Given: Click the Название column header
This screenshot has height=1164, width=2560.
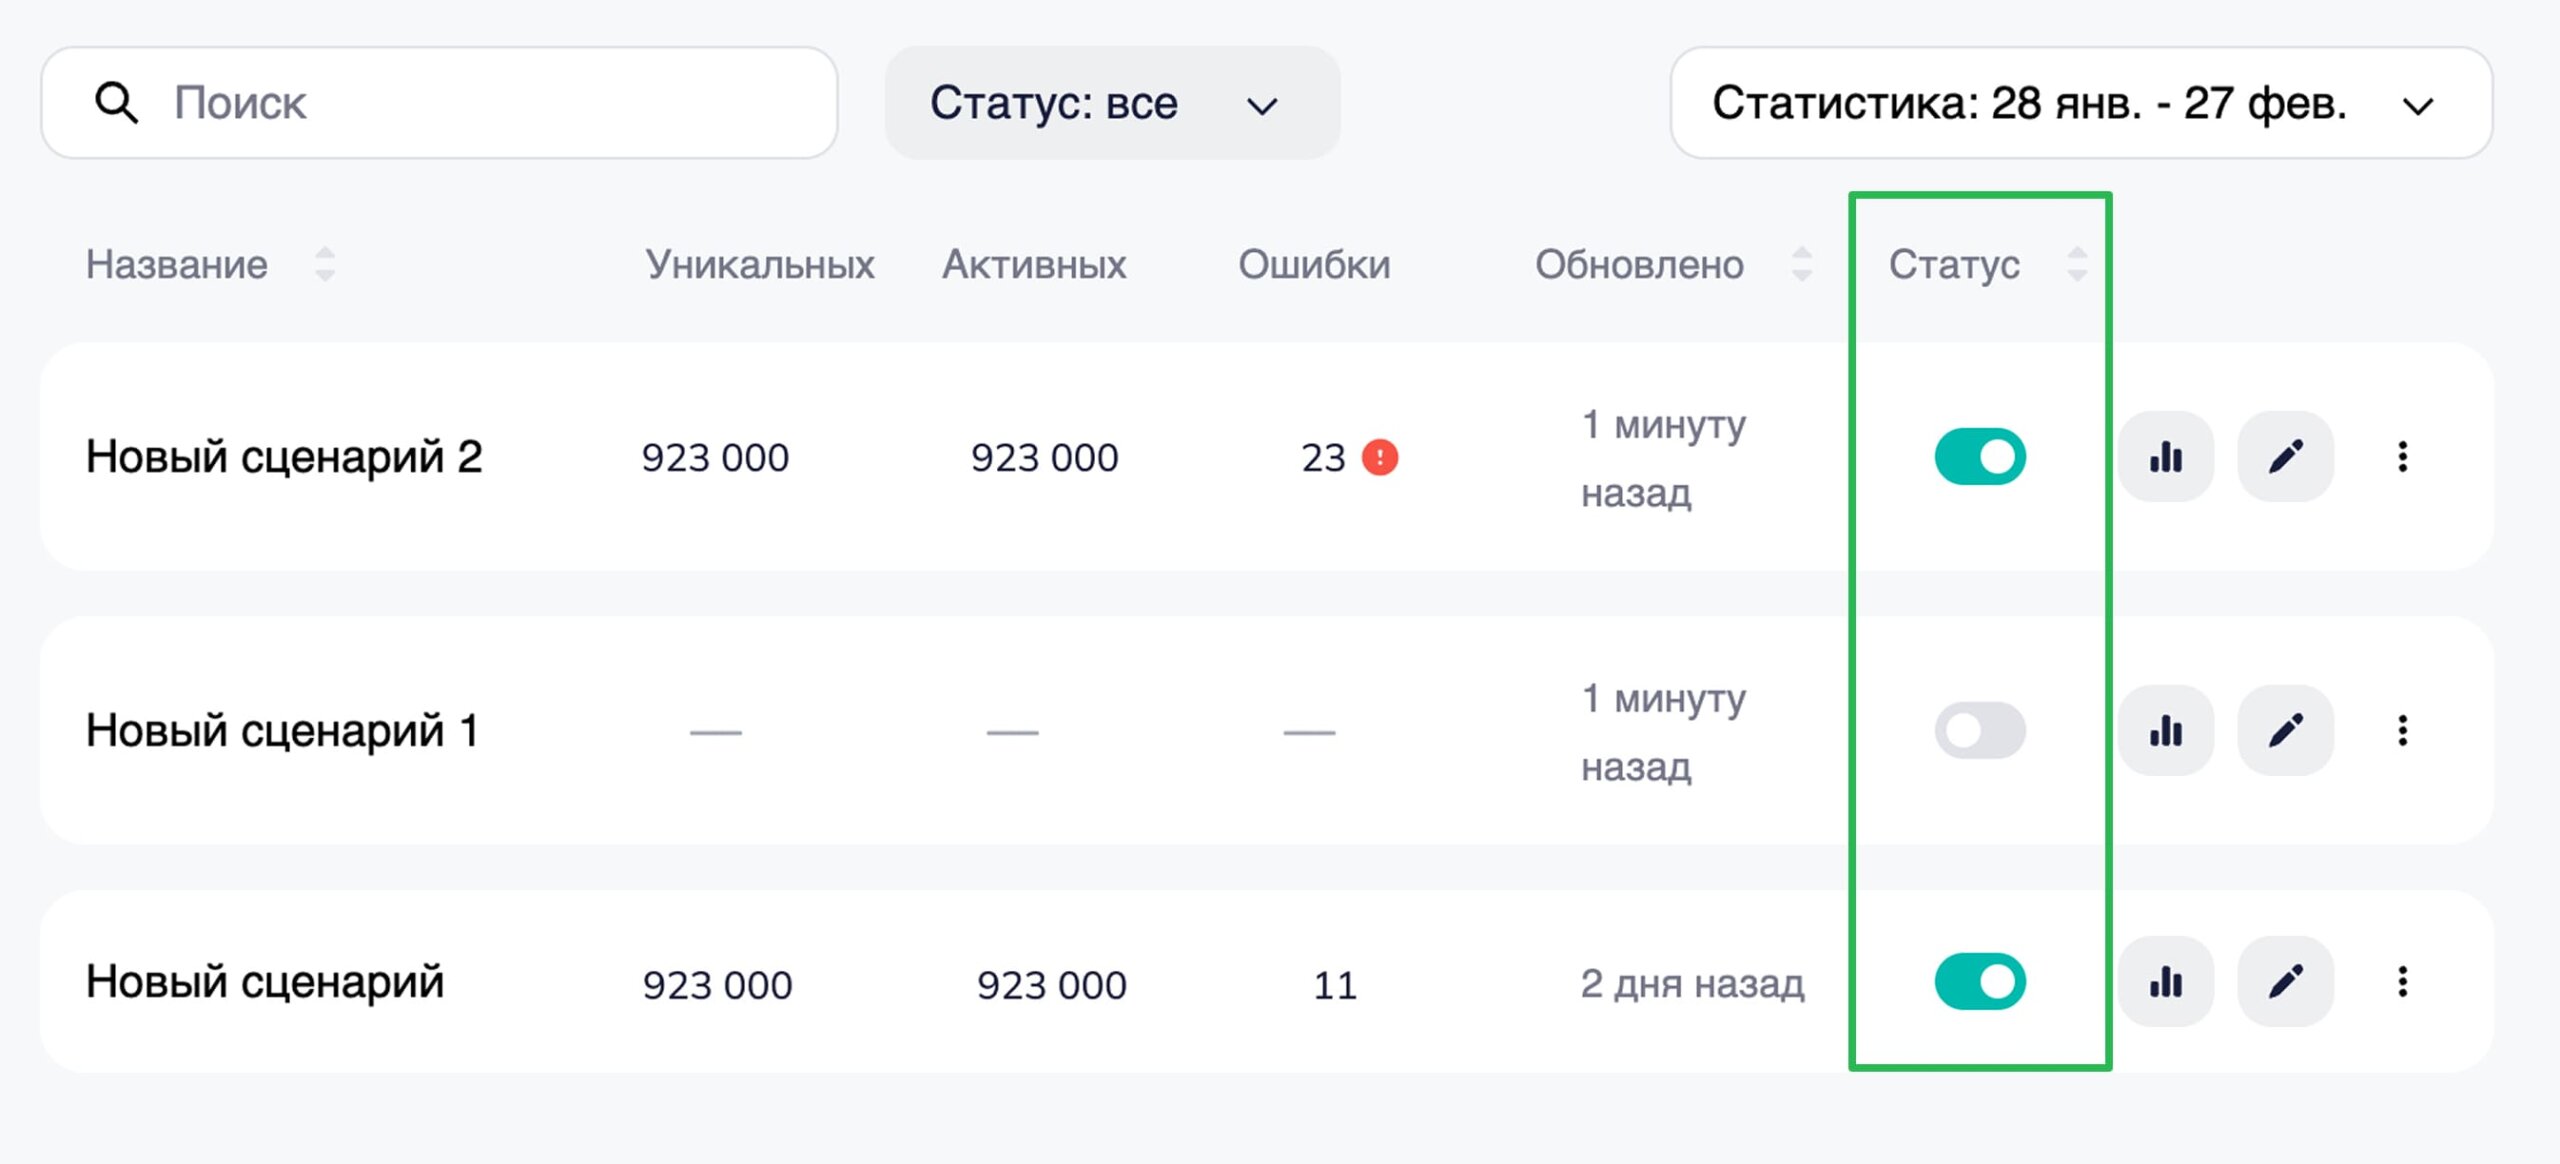Looking at the screenshot, I should (x=177, y=265).
